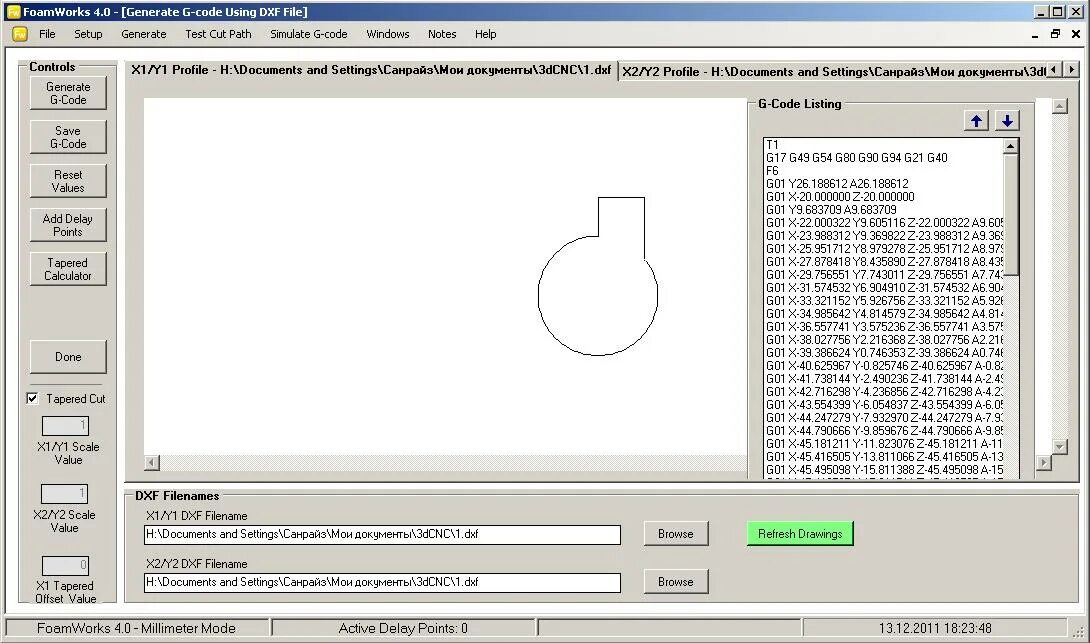Click drawing area horizontal scroll left arrow
The image size is (1090, 643).
152,462
